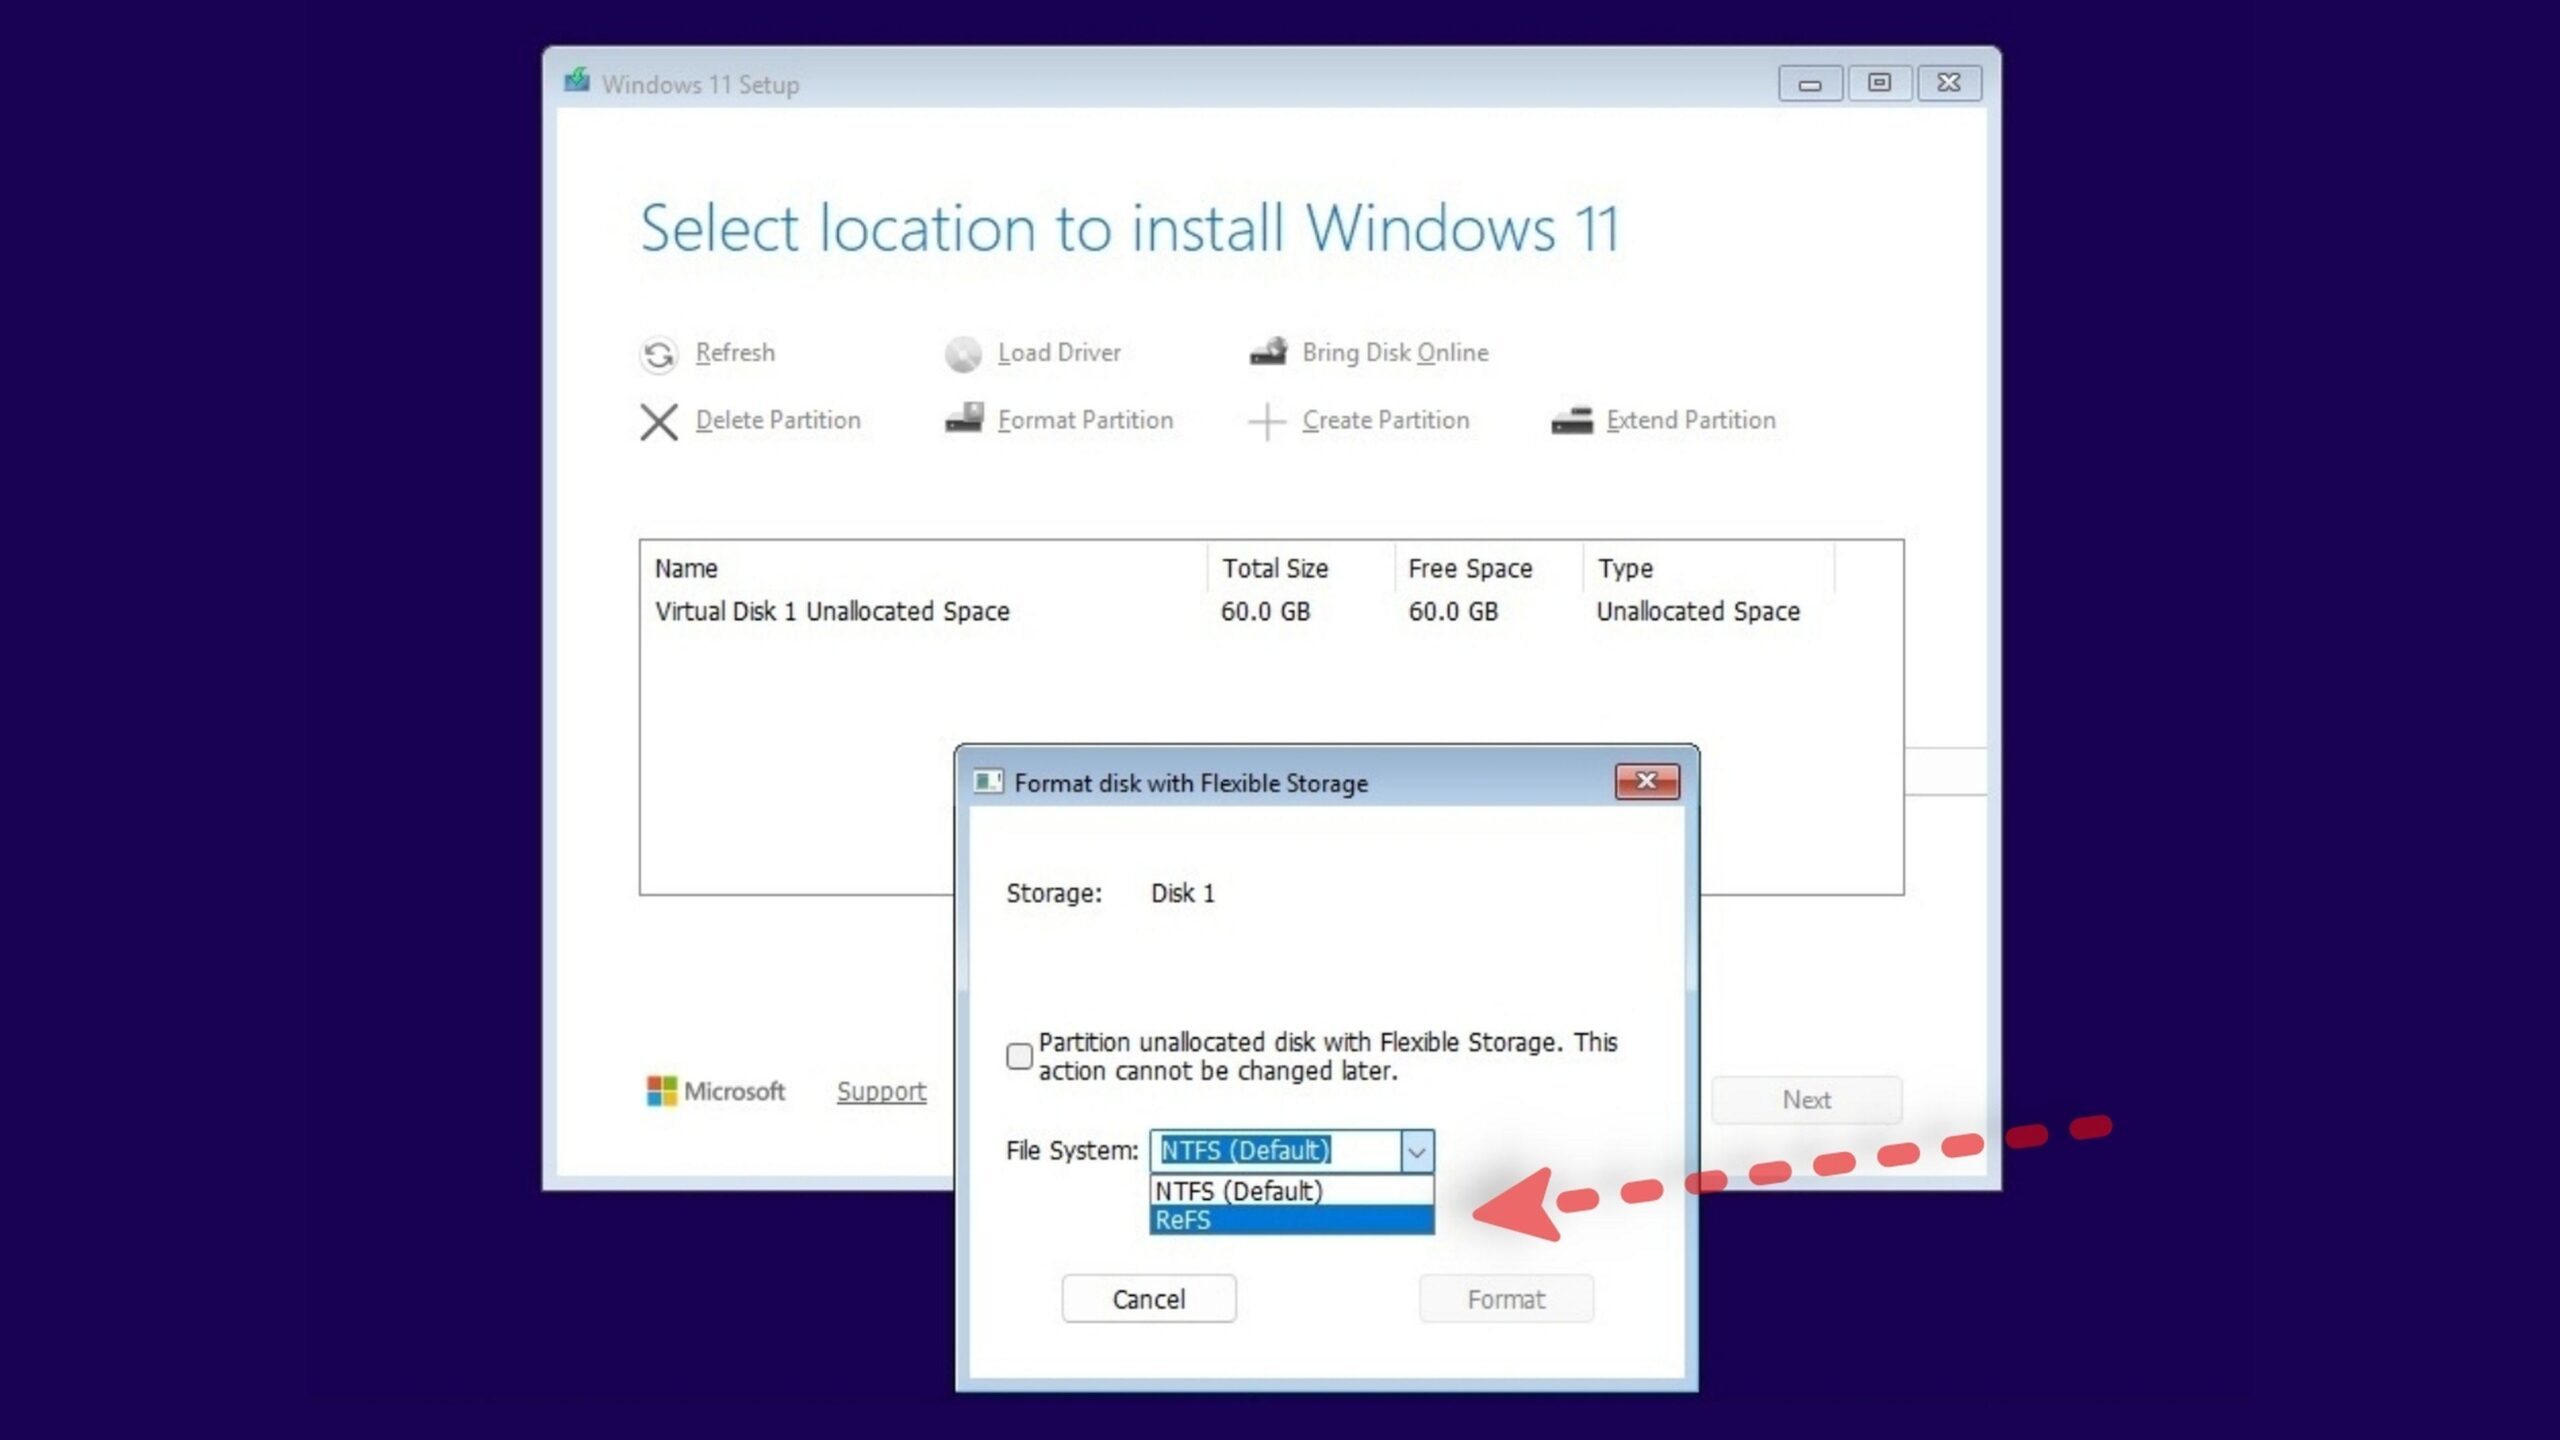
Task: Click the Disk 1 storage value
Action: pyautogui.click(x=1183, y=893)
